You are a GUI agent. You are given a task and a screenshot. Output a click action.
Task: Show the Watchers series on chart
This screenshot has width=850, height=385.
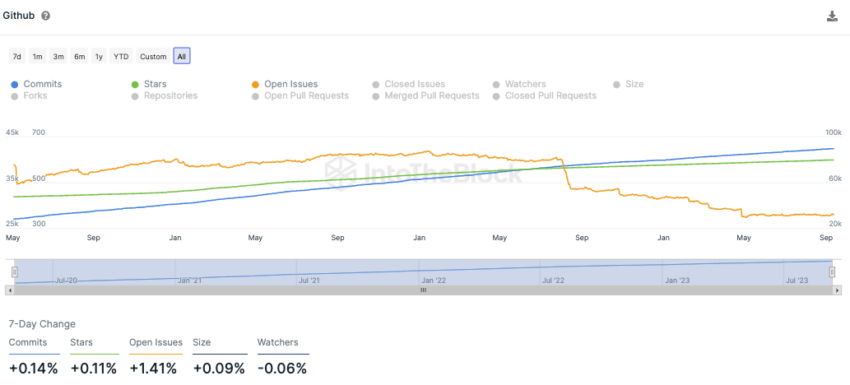[519, 84]
